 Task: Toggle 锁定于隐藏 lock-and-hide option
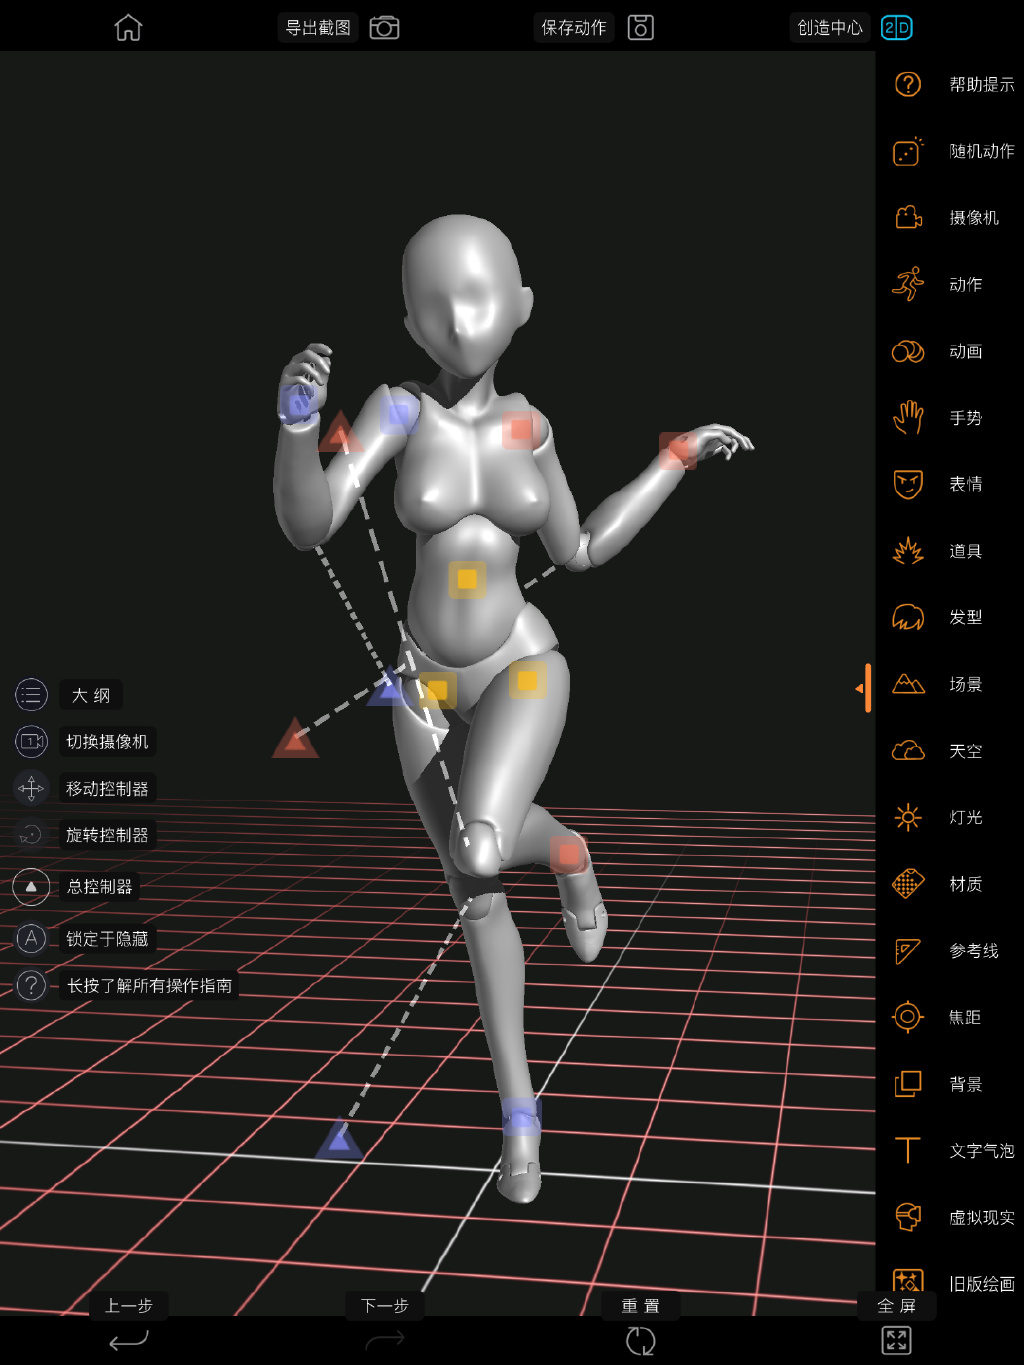click(31, 938)
